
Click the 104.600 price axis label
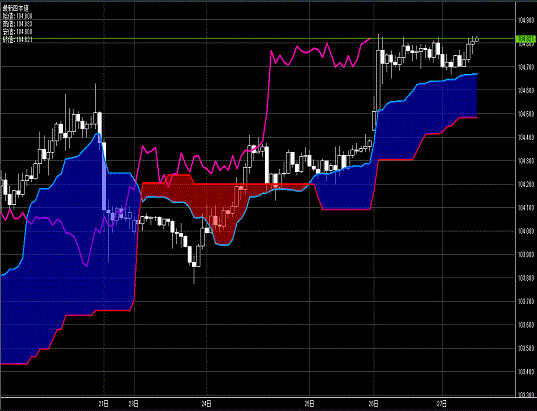(x=525, y=90)
